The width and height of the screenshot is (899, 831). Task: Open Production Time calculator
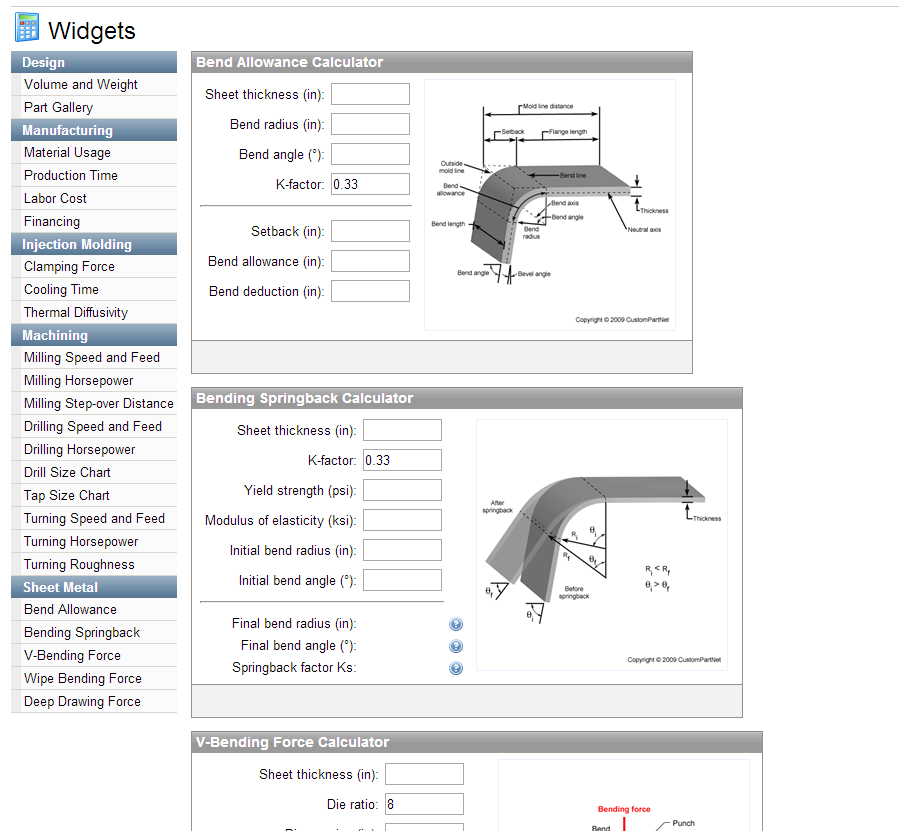tap(71, 175)
